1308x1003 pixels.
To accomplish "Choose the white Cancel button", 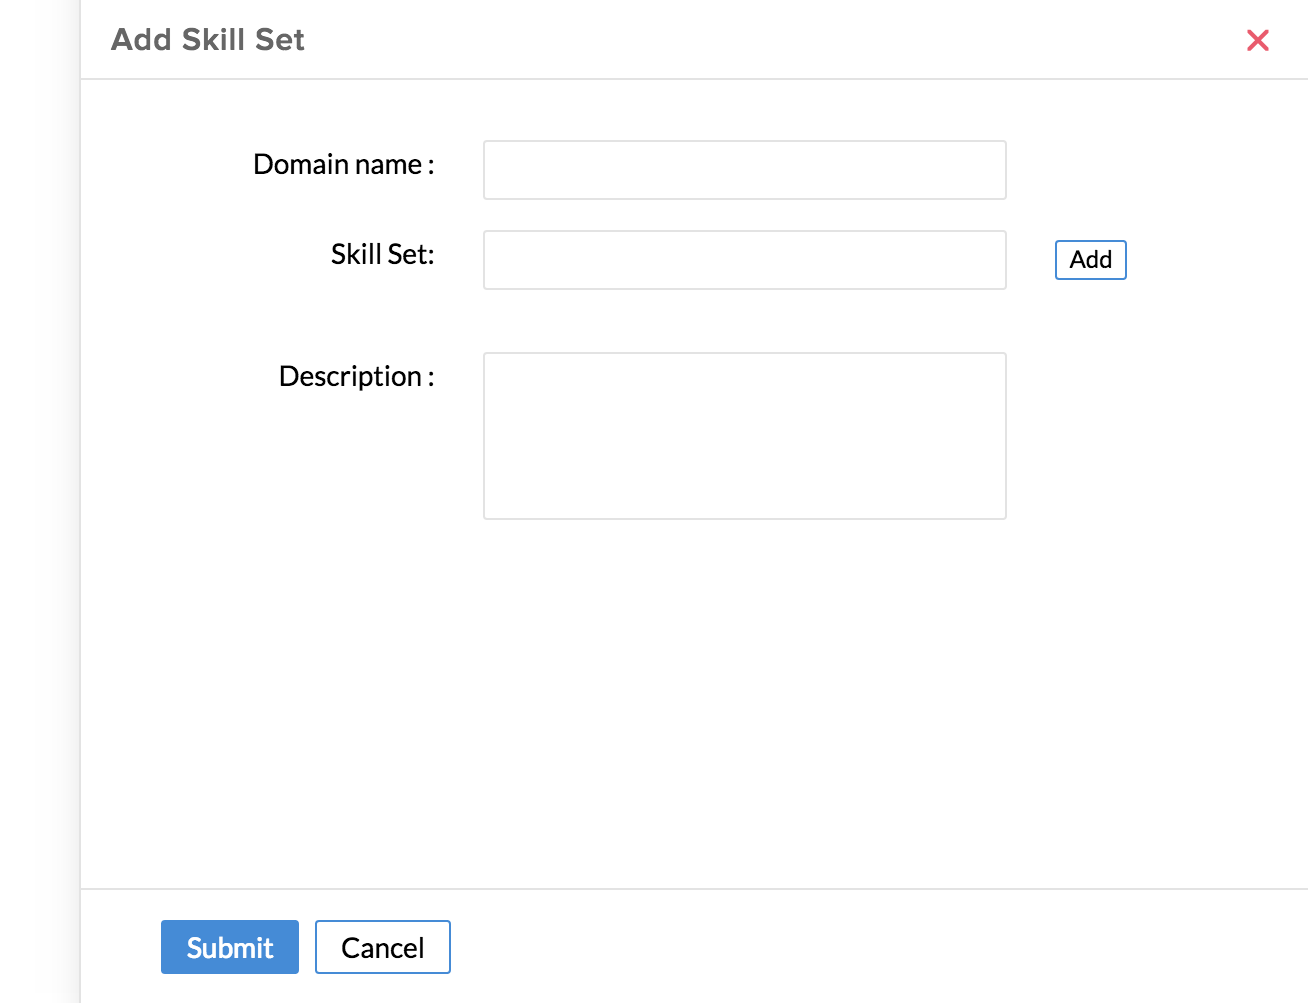I will [x=382, y=947].
